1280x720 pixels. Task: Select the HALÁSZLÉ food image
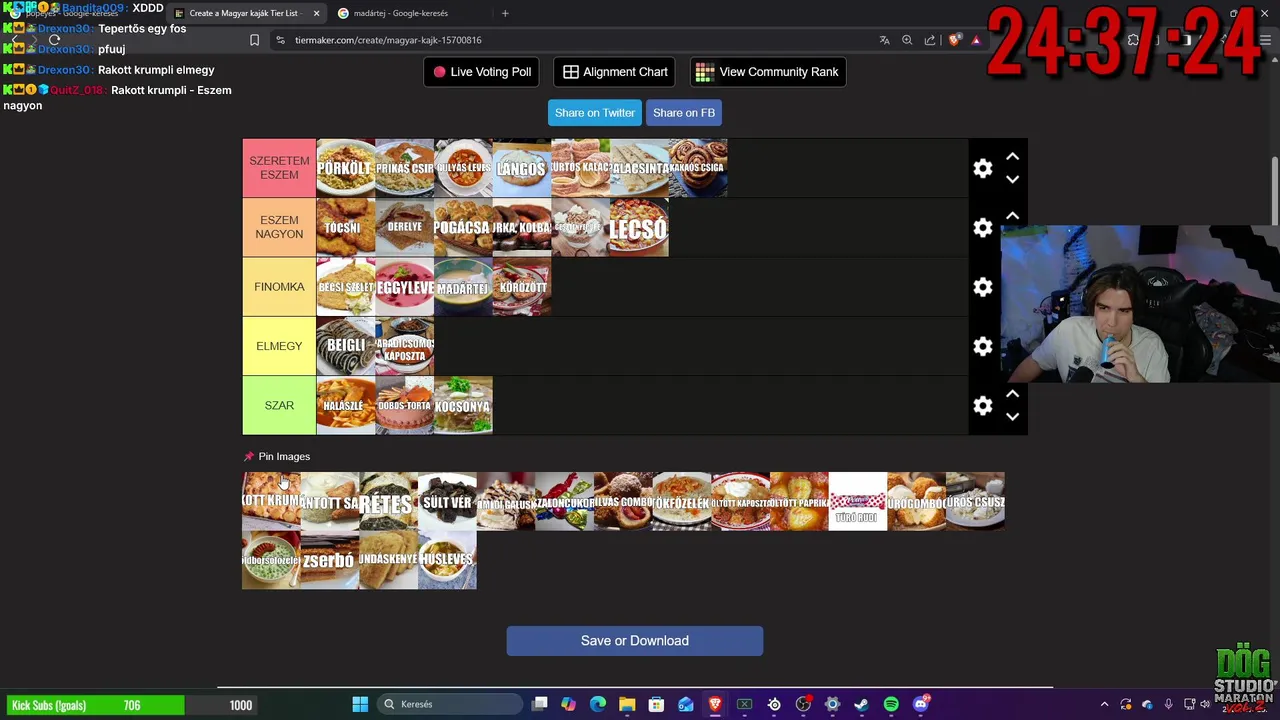click(x=346, y=405)
